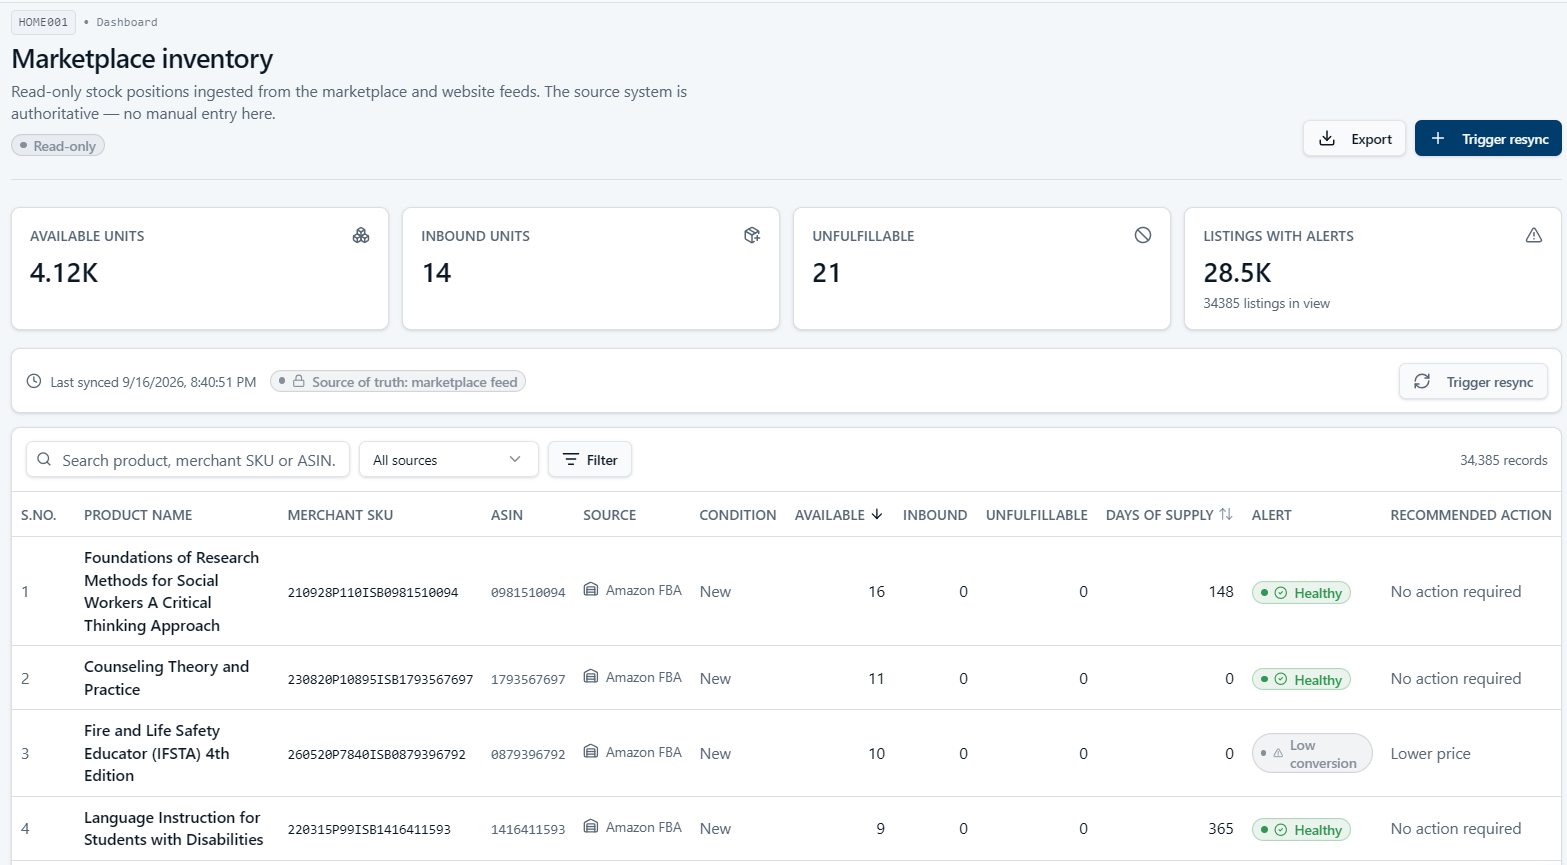This screenshot has height=865, width=1567.
Task: Click the Amazon FBA warehouse icon in row 2
Action: point(591,677)
